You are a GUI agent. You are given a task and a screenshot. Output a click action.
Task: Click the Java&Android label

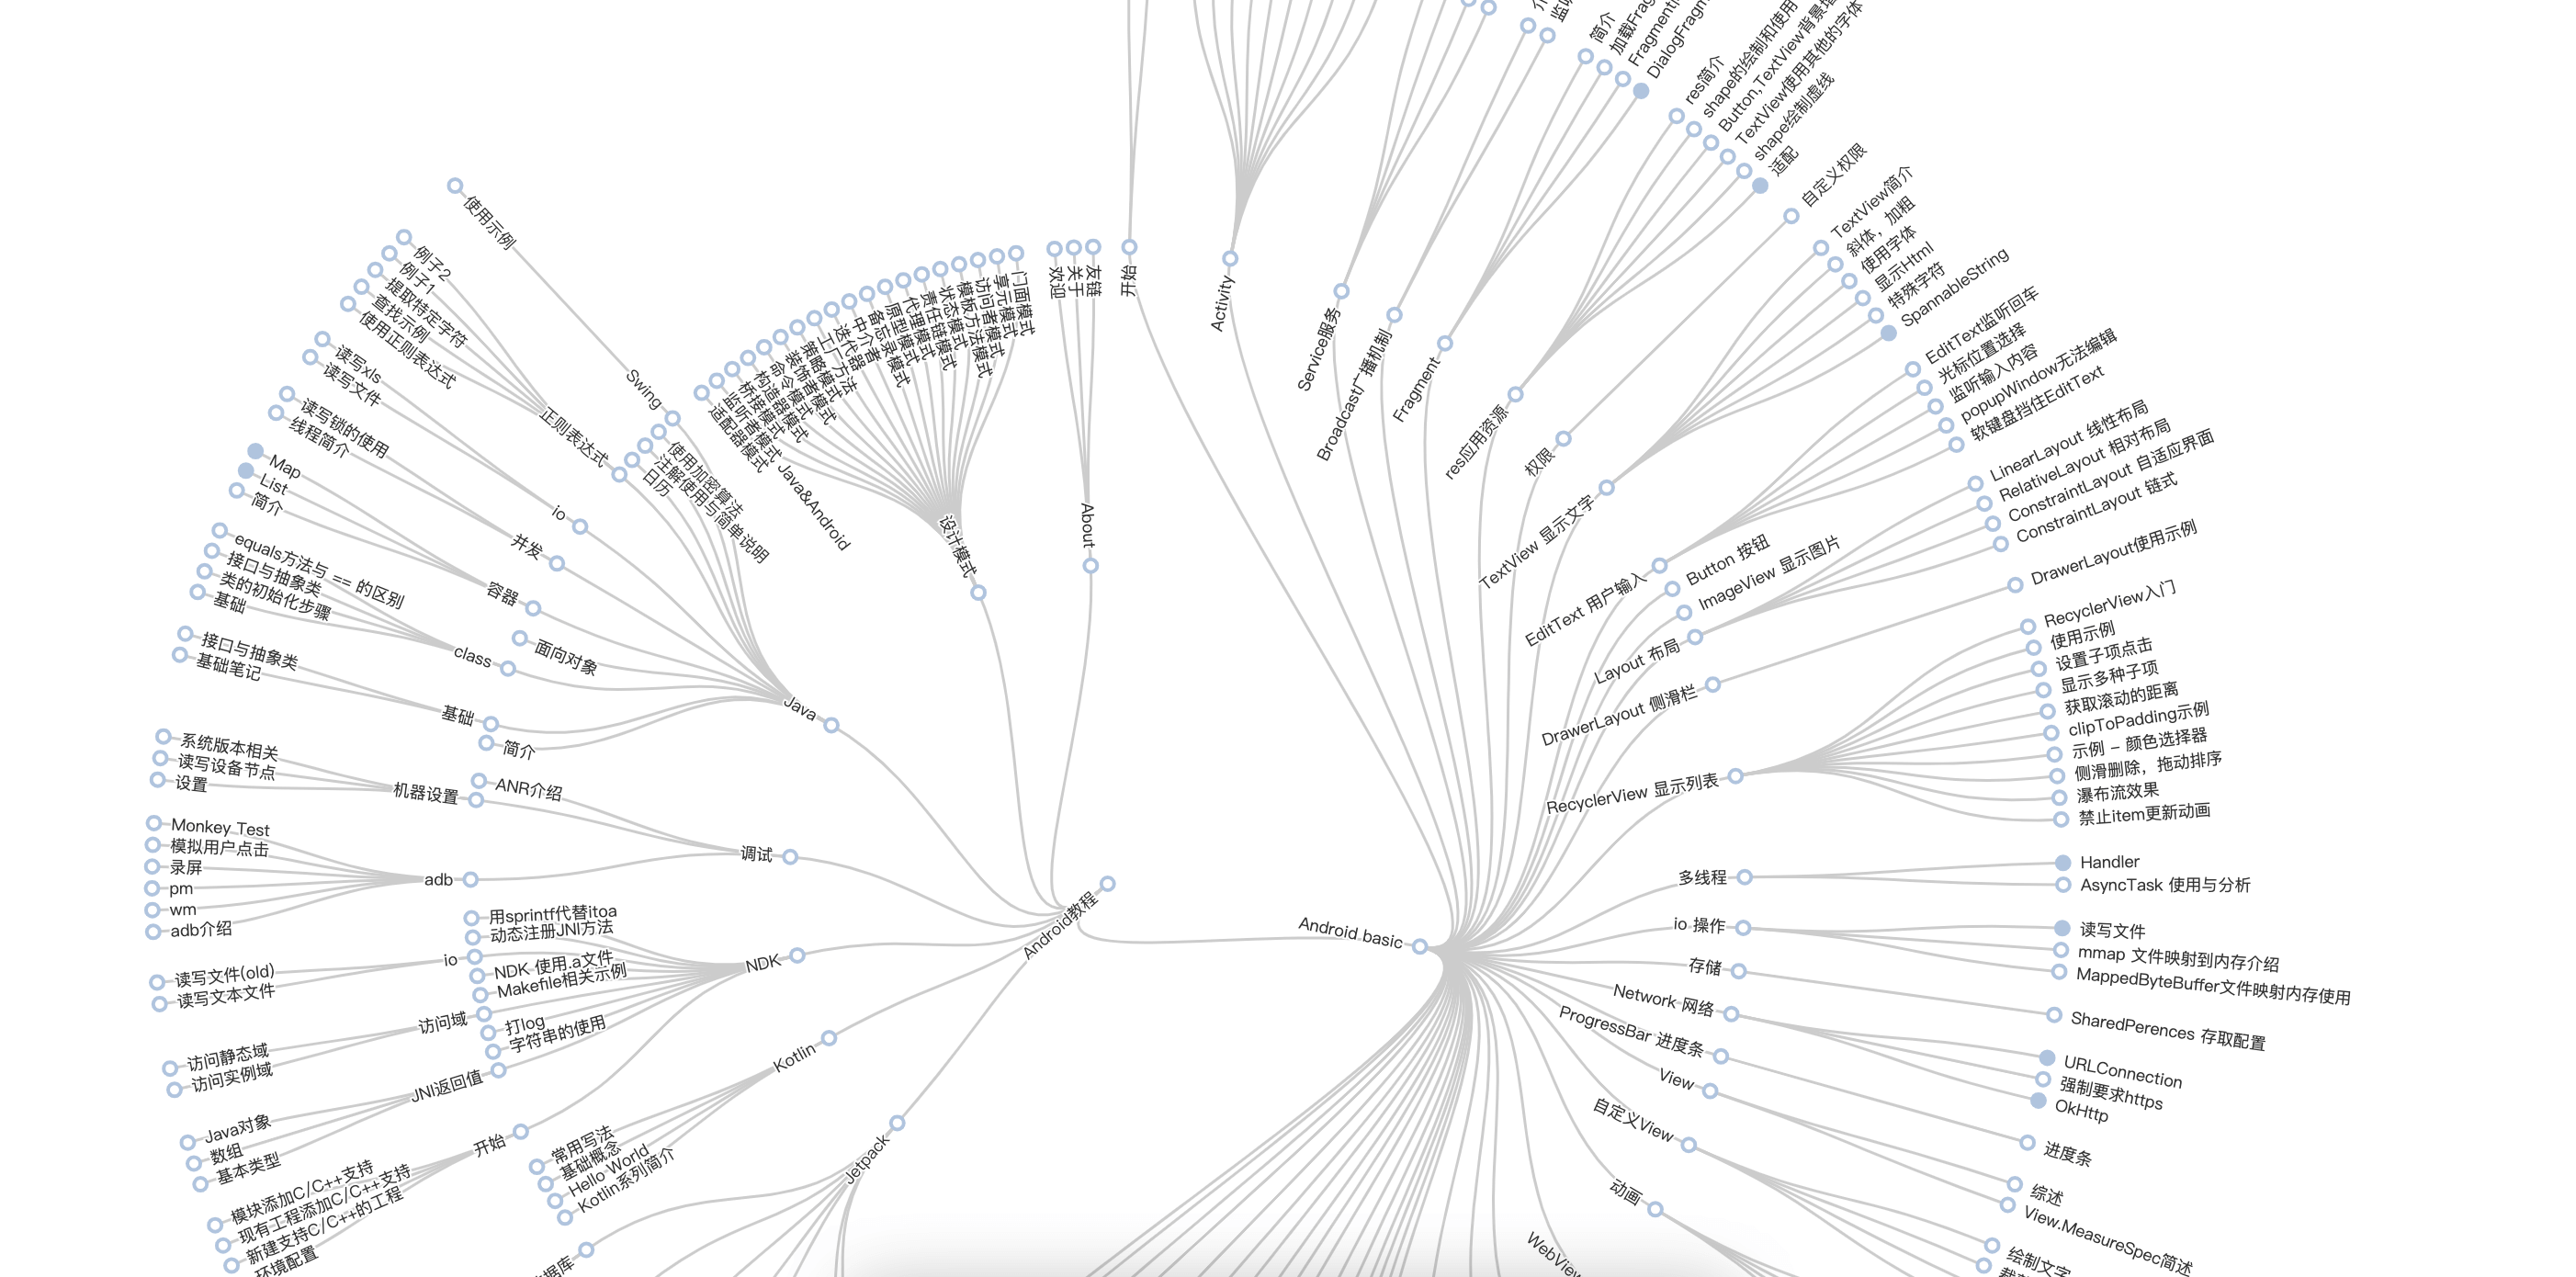pos(814,507)
